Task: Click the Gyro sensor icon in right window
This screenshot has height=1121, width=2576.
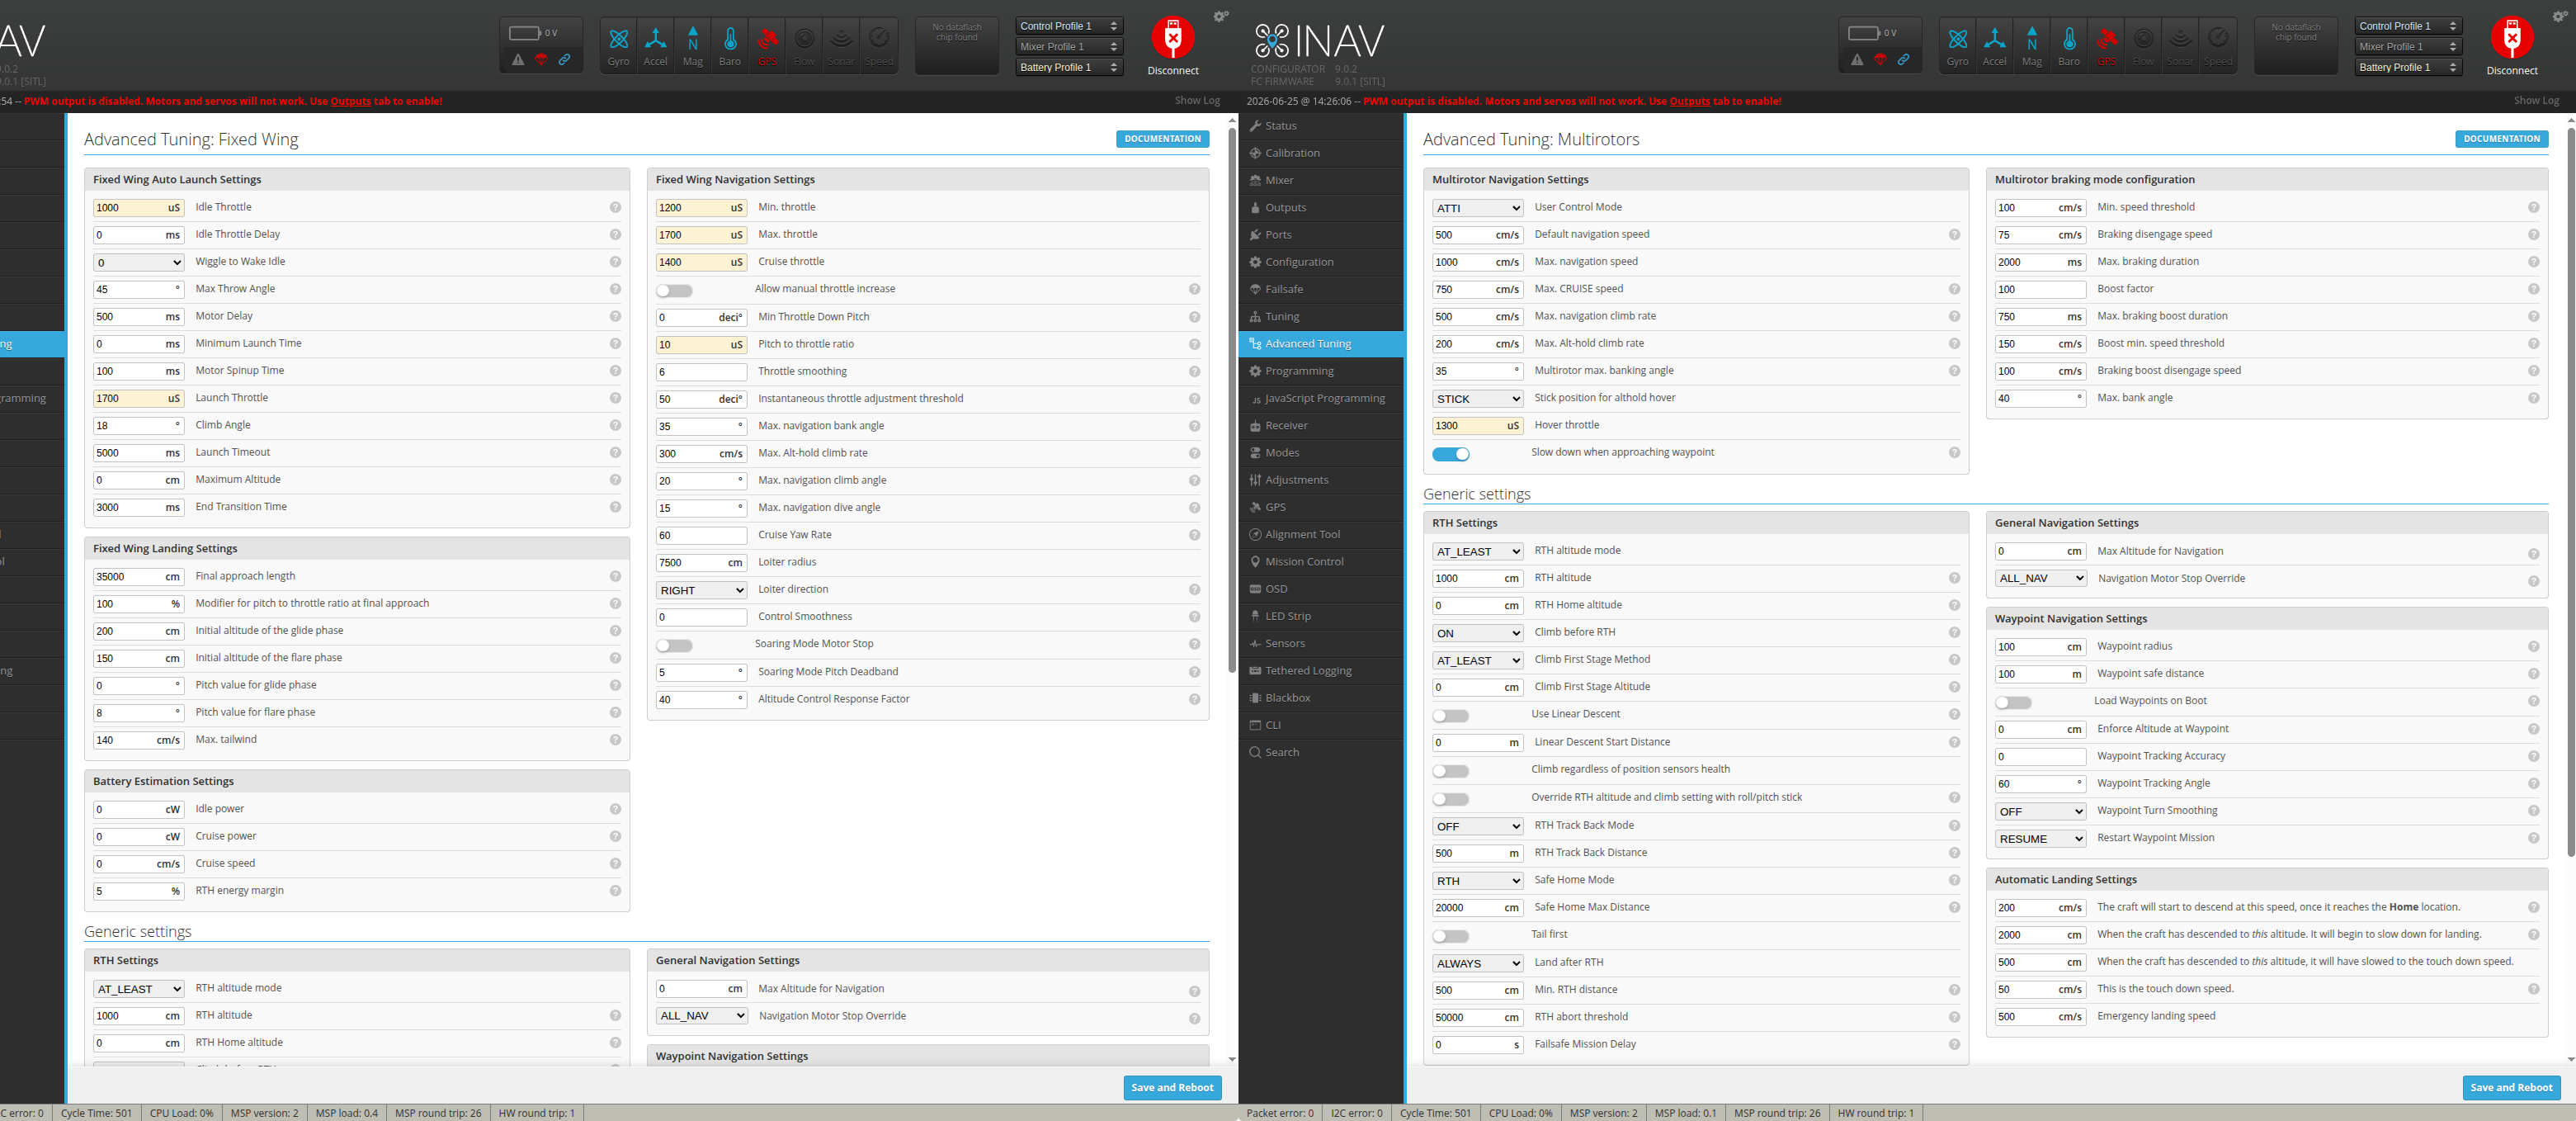Action: tap(1957, 46)
